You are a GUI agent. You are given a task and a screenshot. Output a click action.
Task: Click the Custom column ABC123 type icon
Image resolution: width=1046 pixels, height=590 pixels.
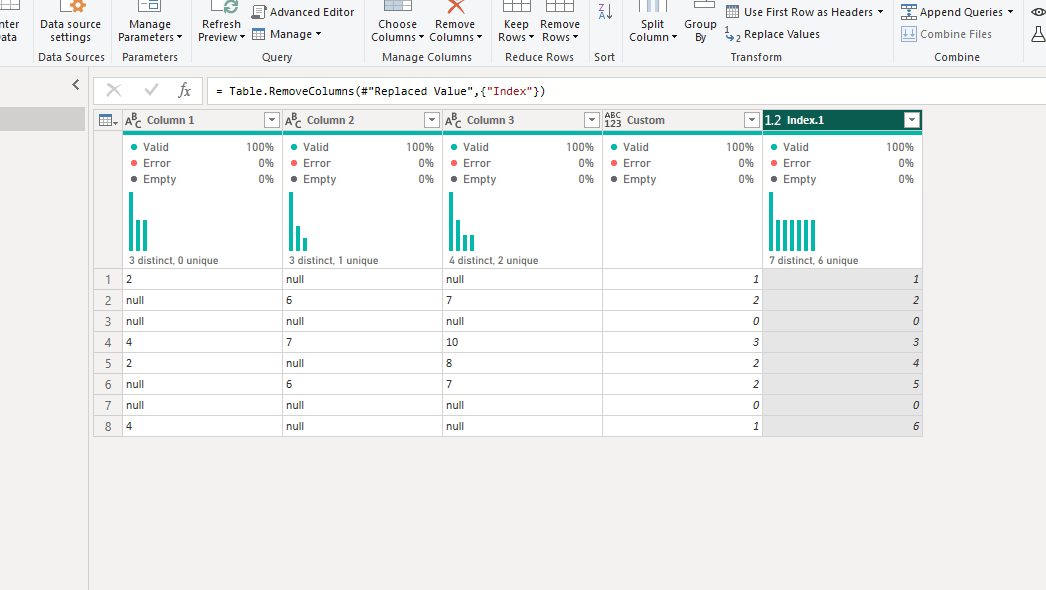pos(613,120)
